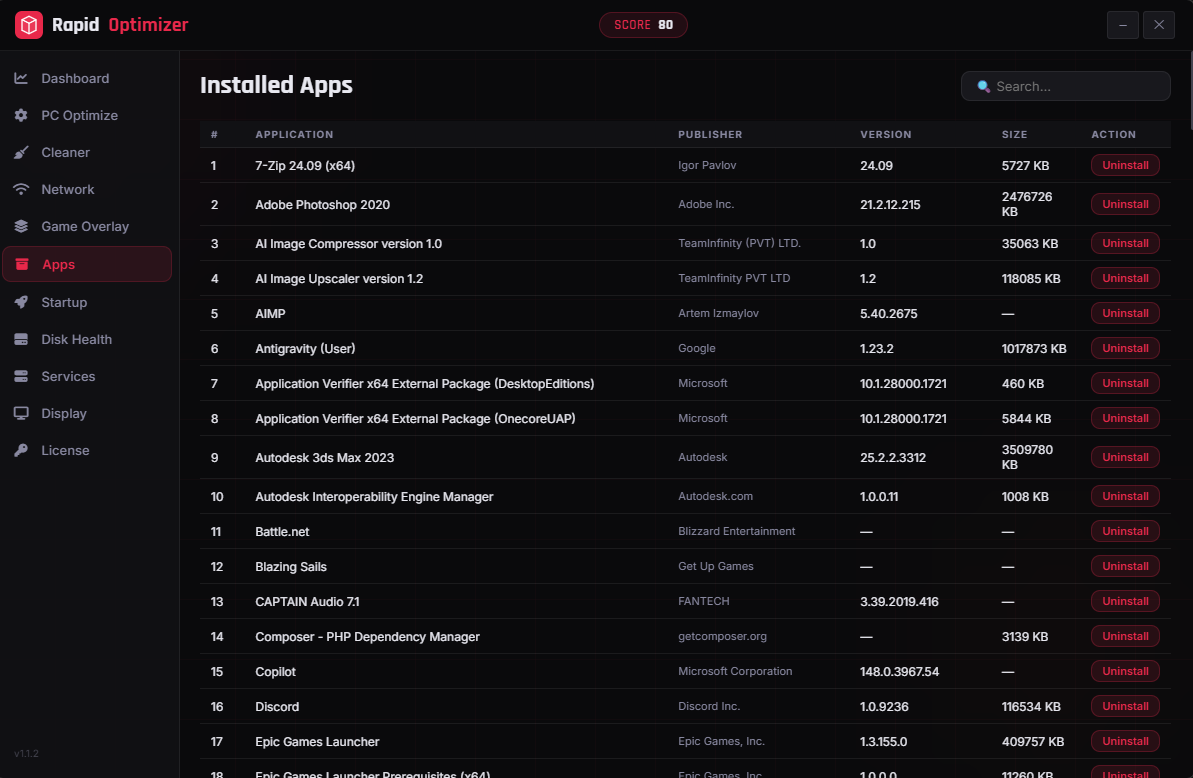Click the Startup rocket icon
Image resolution: width=1193 pixels, height=778 pixels.
(x=21, y=302)
